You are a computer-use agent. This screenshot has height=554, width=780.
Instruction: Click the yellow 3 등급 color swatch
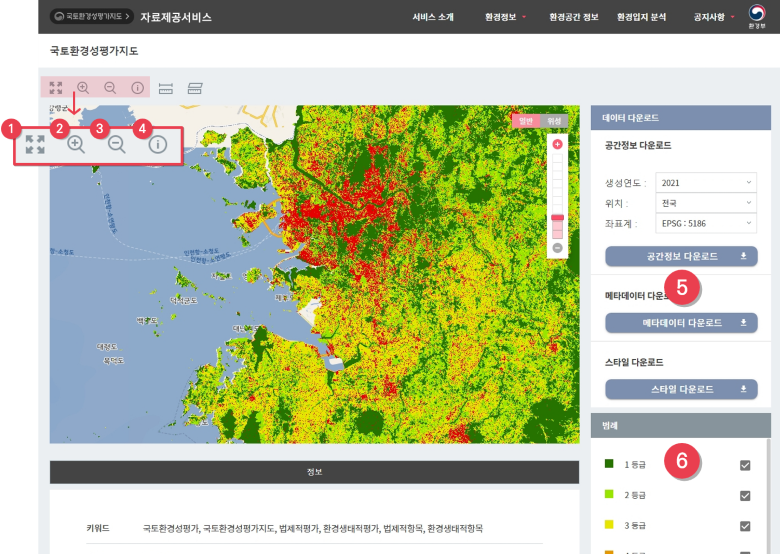coord(609,524)
